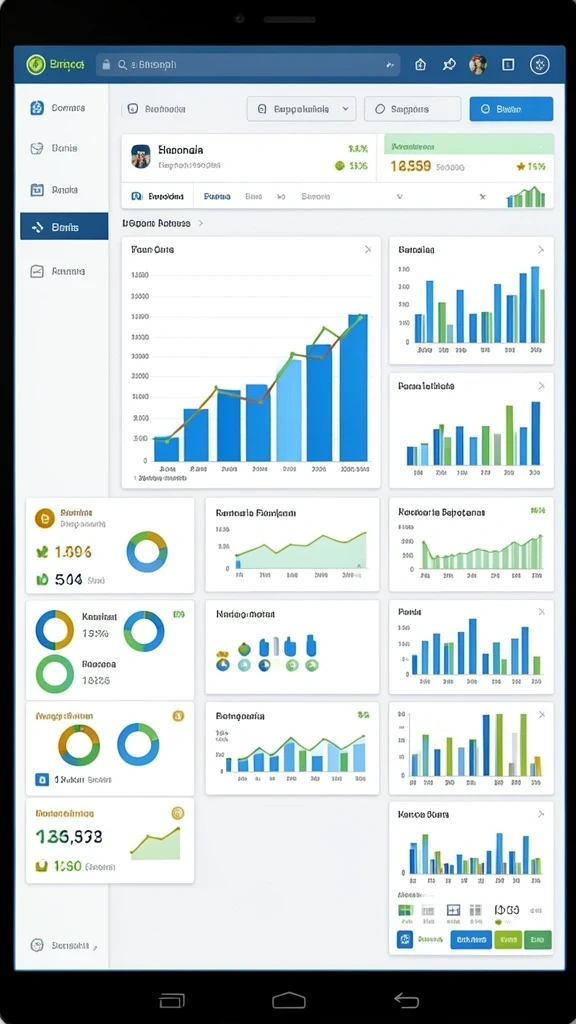Screen dimensions: 576x1024
Task: Click the donut chart in the 1.896 card
Action: (x=147, y=552)
